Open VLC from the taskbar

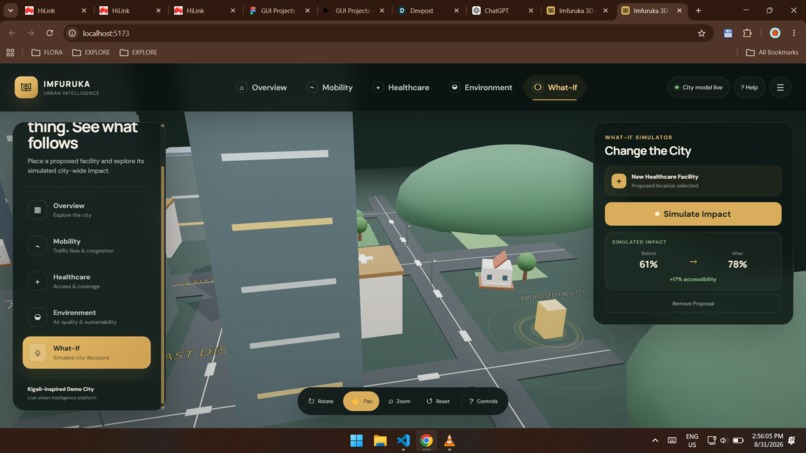point(449,441)
